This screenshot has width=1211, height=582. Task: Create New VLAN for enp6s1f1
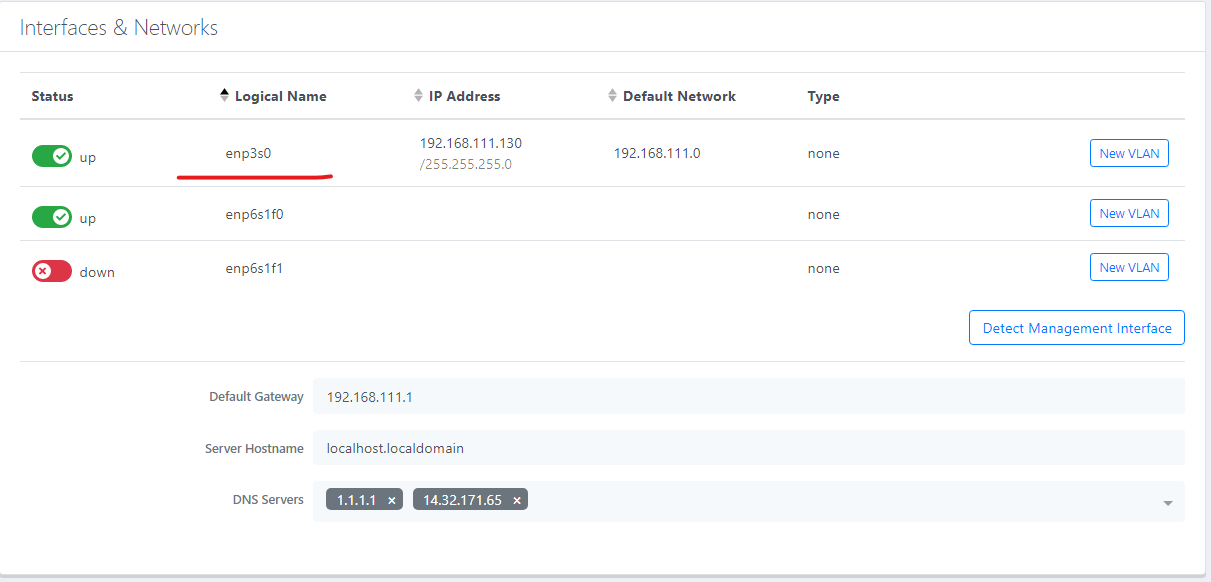[1128, 267]
